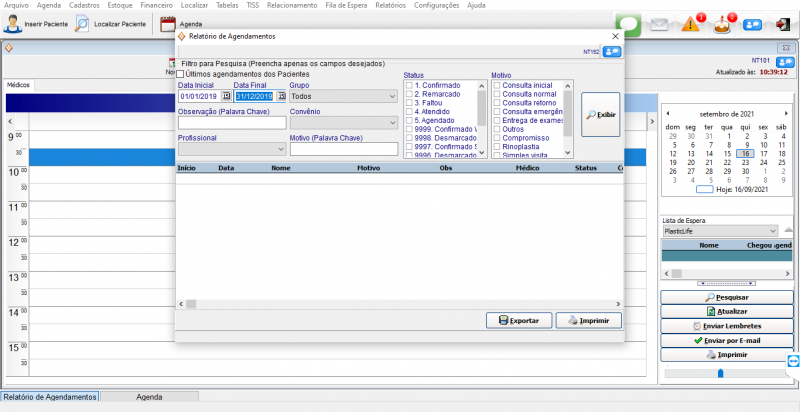Open the Financeiro menu
Image resolution: width=800 pixels, height=412 pixels.
(156, 5)
